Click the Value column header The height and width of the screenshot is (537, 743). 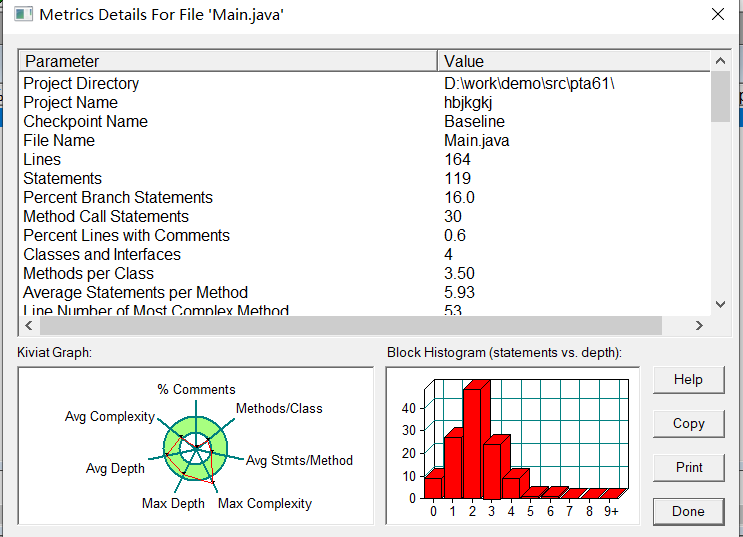(x=574, y=61)
